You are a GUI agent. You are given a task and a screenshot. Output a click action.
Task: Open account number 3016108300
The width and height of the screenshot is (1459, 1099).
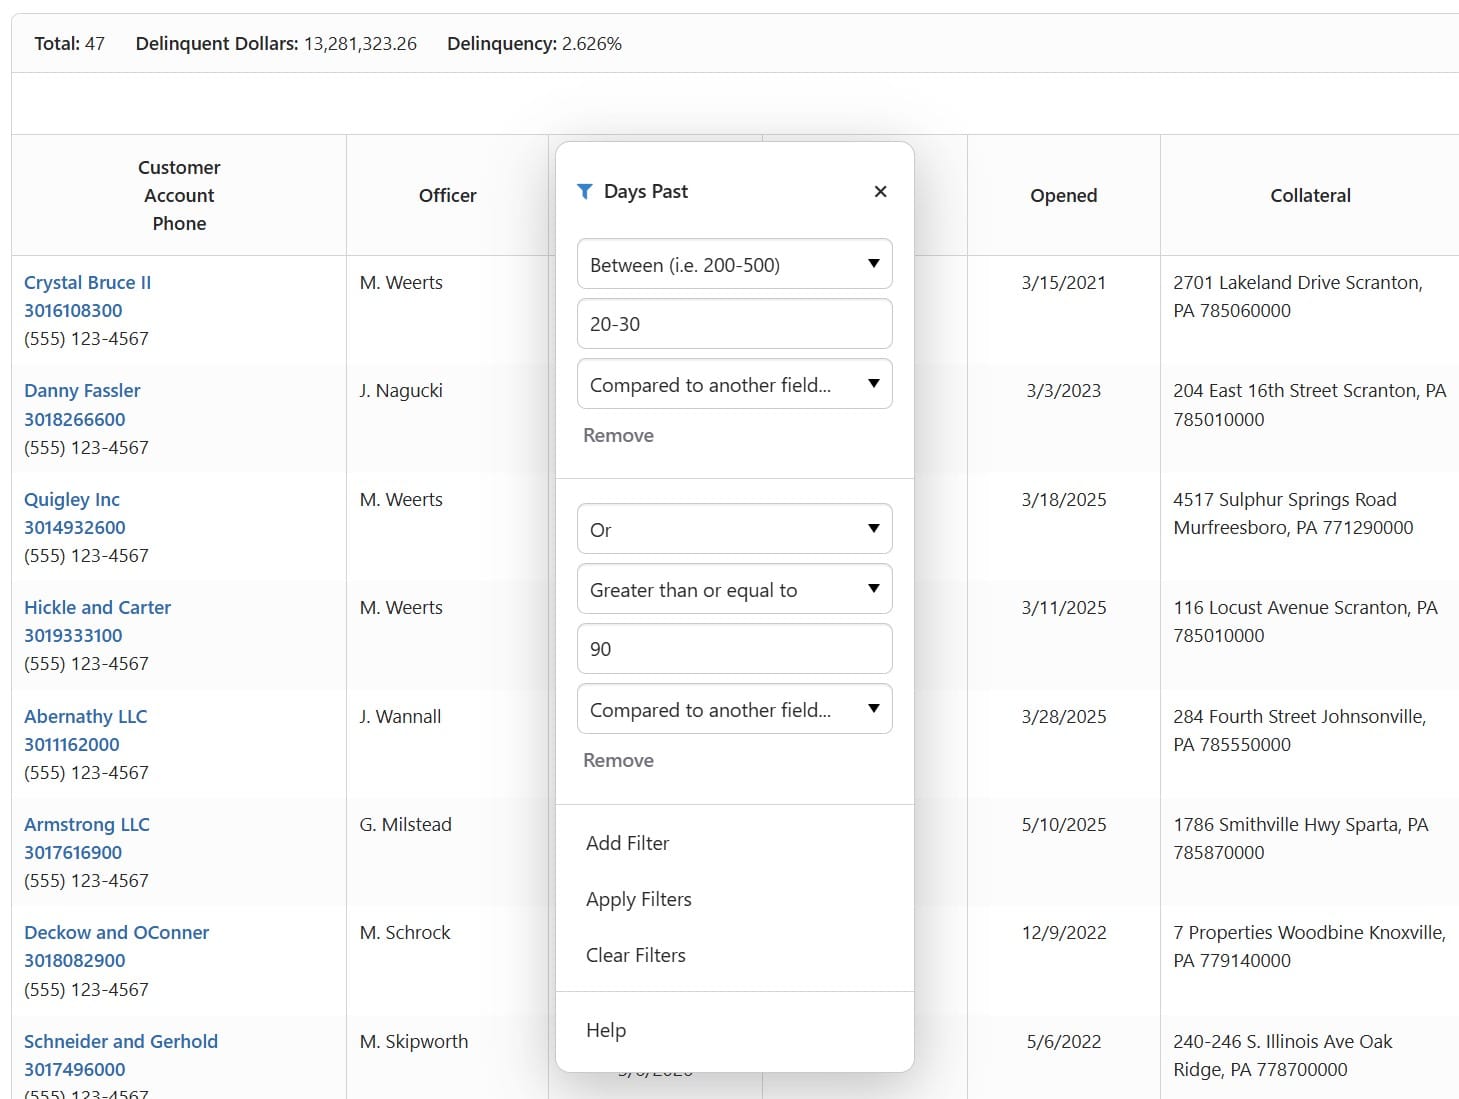(73, 310)
